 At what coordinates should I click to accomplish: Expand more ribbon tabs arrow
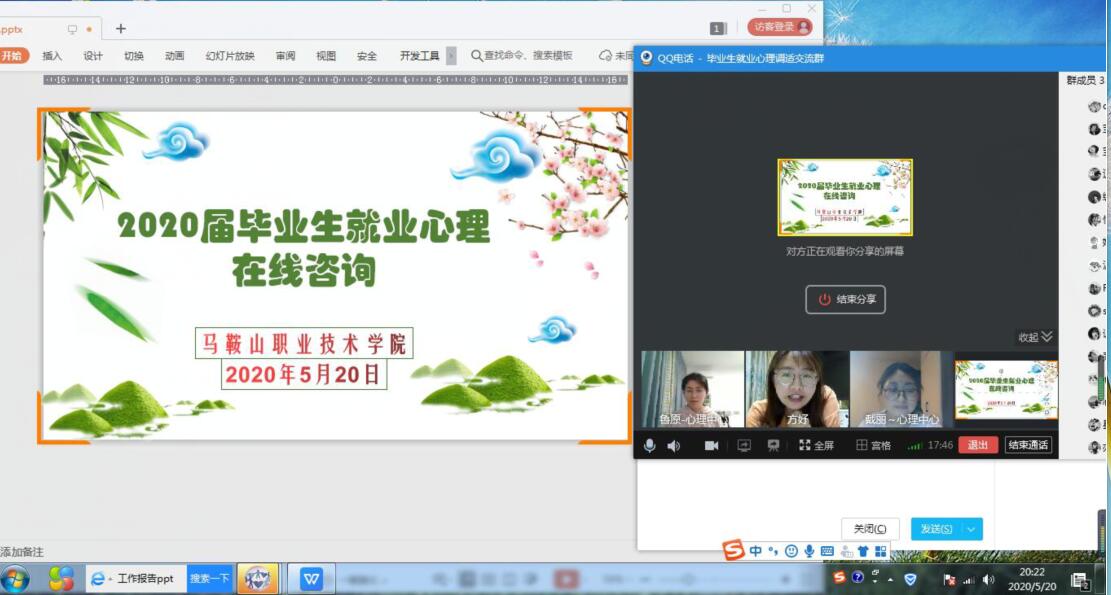(x=451, y=56)
